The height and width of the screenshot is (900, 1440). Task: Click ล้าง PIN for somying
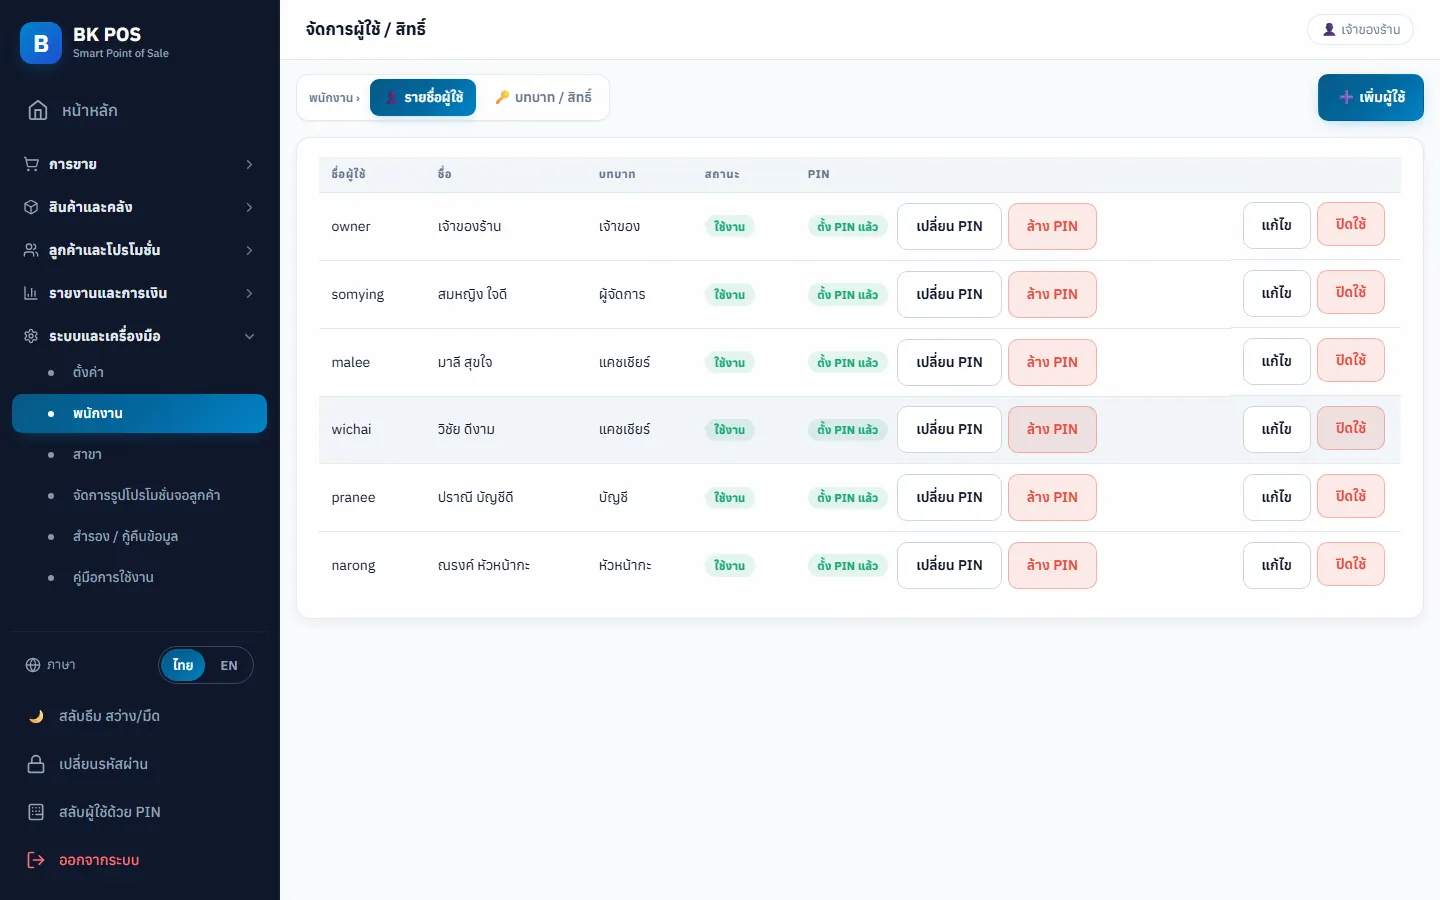[x=1052, y=294]
